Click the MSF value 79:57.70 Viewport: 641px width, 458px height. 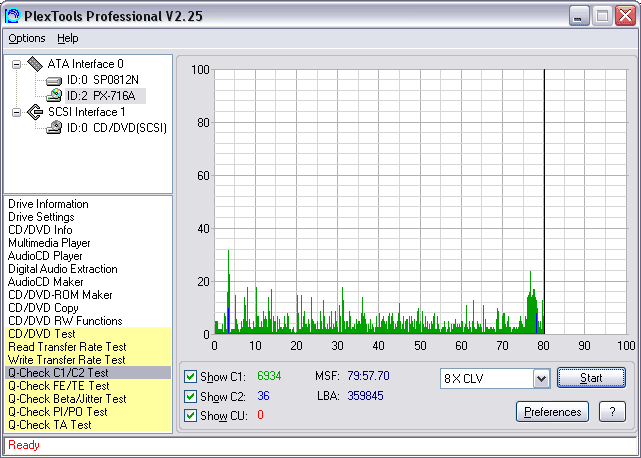pyautogui.click(x=368, y=376)
